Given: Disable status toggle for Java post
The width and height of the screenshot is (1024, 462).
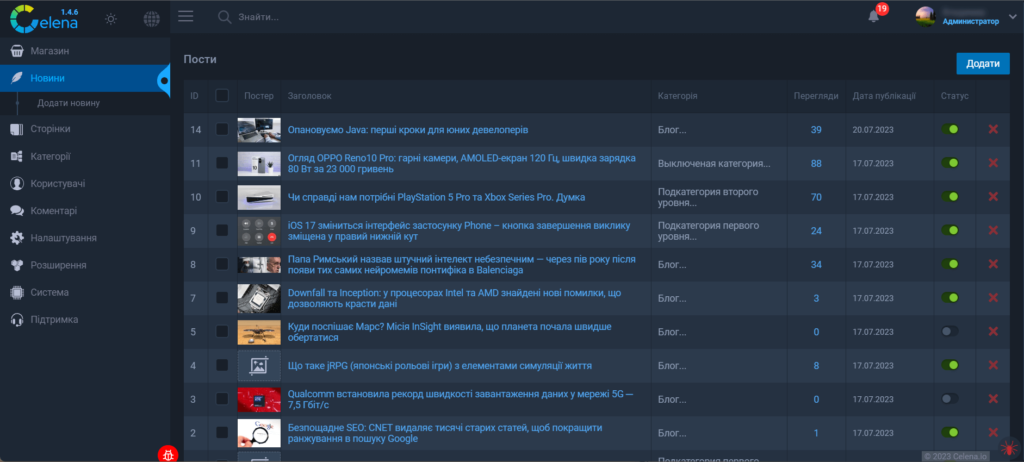Looking at the screenshot, I should coord(949,129).
